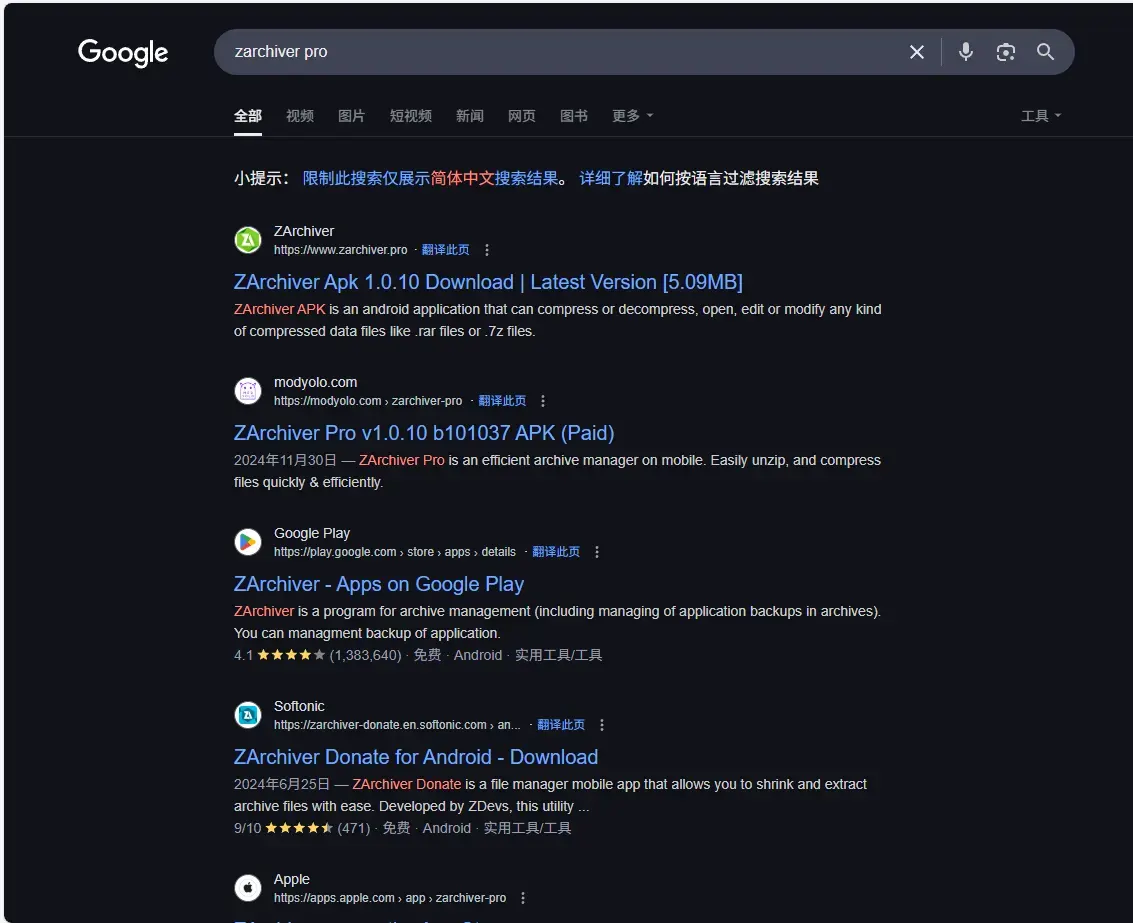Image resolution: width=1133 pixels, height=923 pixels.
Task: Switch to the 短视频 tab
Action: click(410, 116)
